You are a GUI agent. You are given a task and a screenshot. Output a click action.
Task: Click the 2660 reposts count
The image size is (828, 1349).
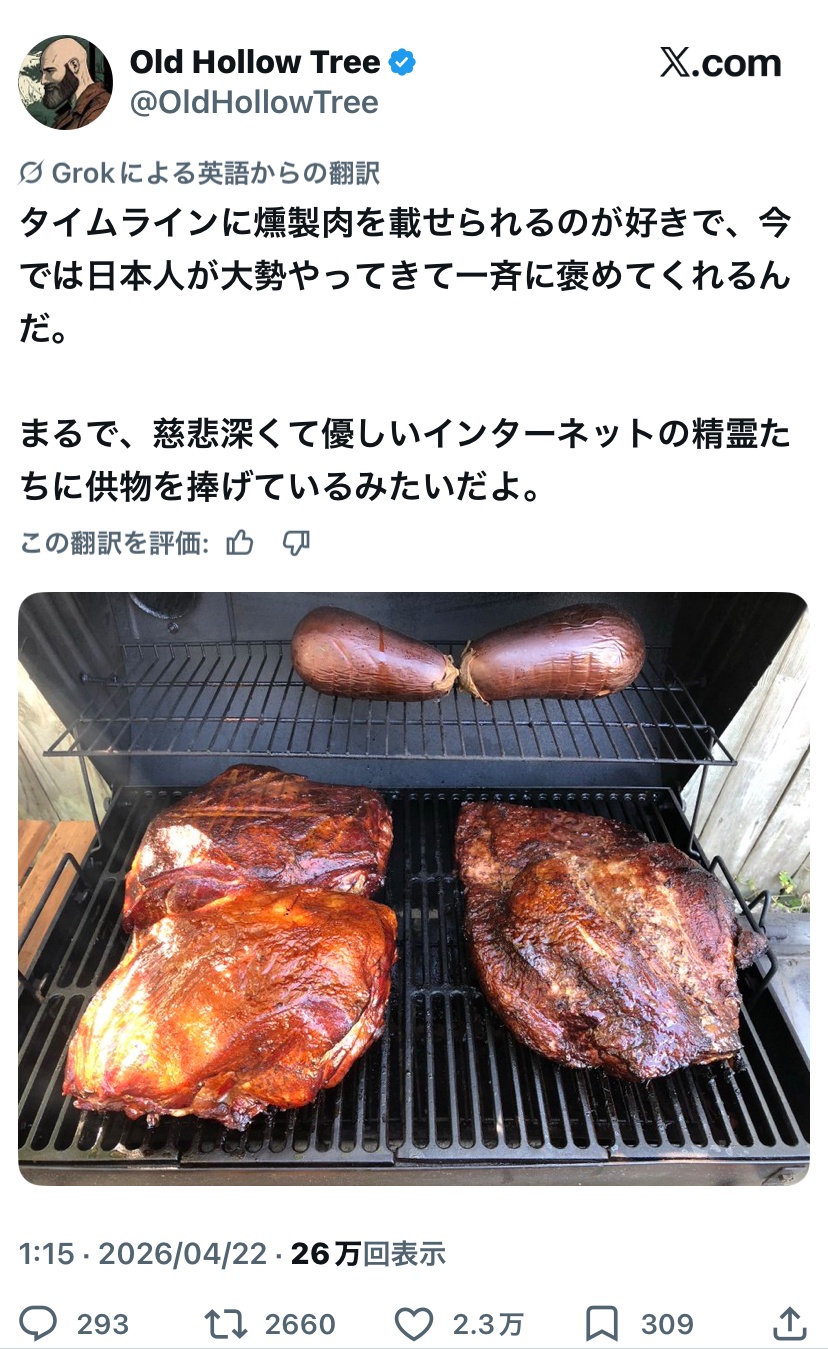click(x=300, y=1325)
